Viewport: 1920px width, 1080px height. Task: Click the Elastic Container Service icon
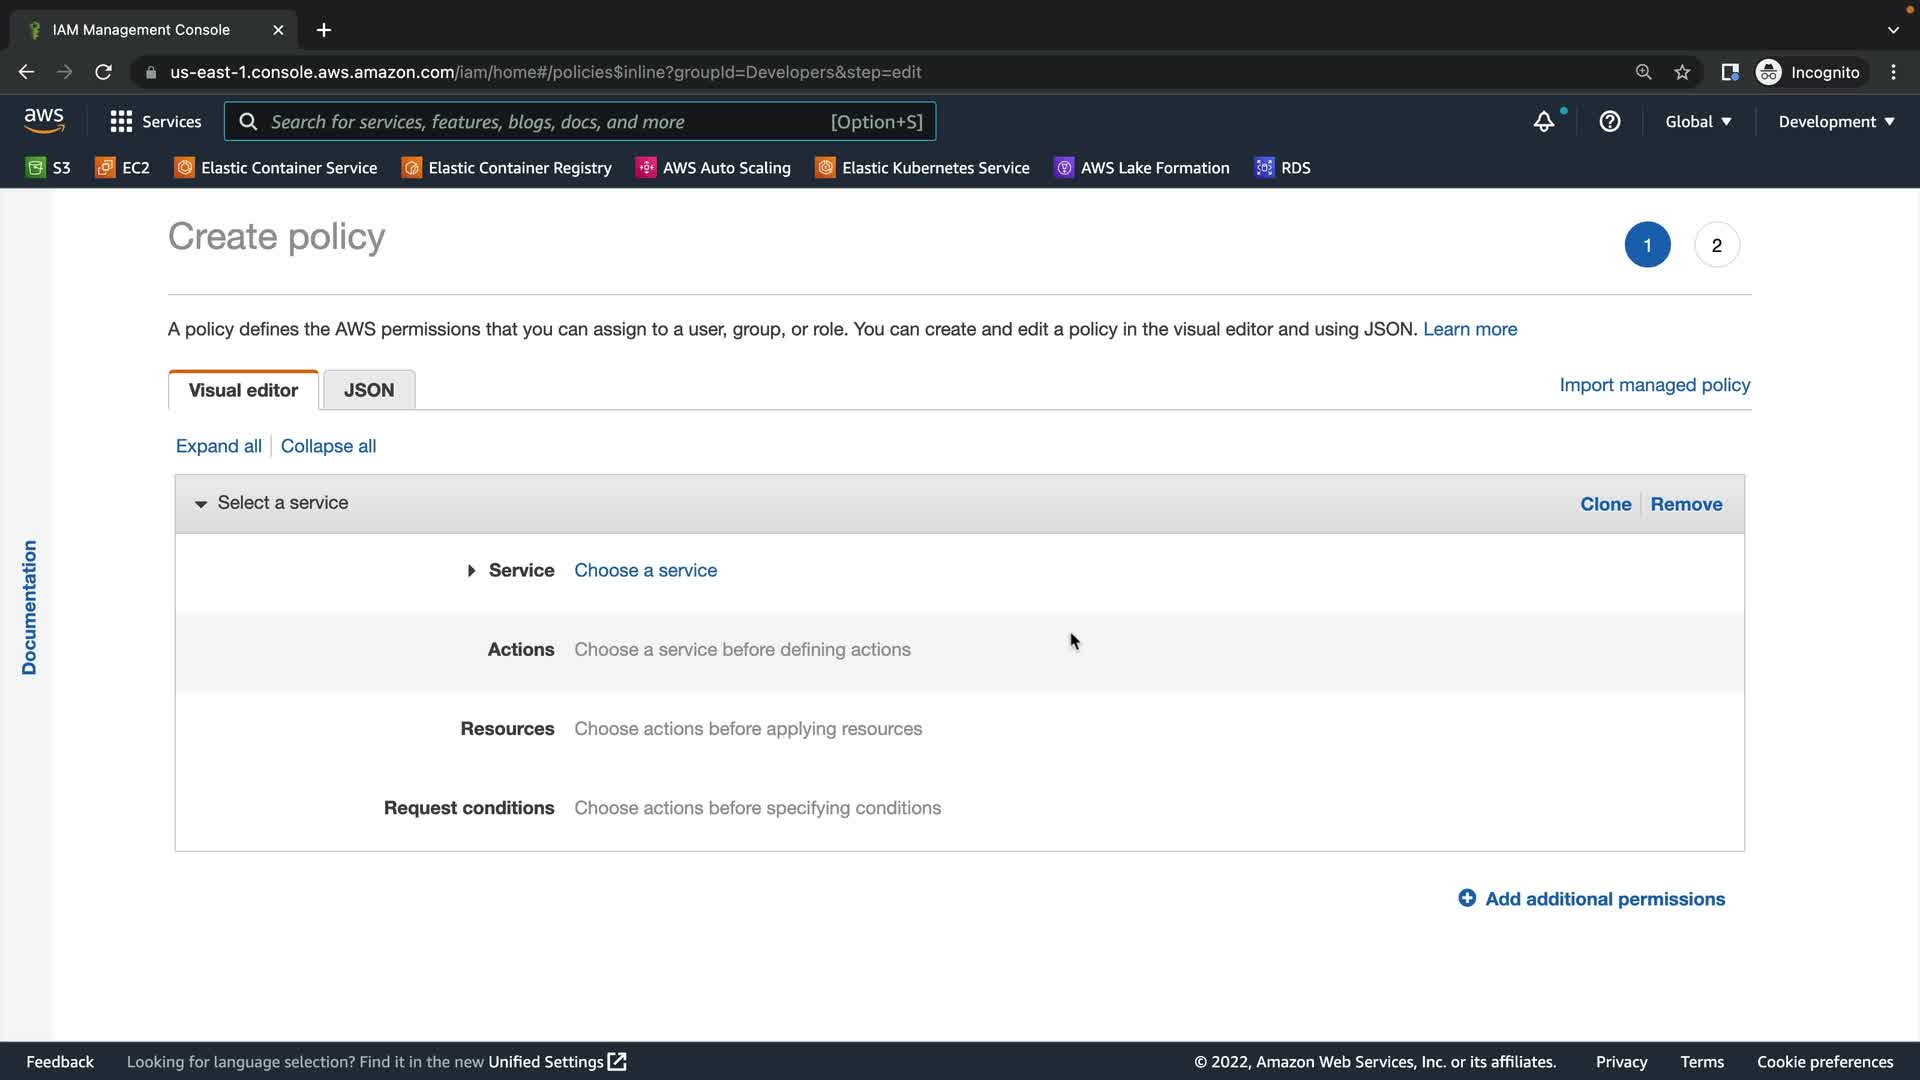184,168
